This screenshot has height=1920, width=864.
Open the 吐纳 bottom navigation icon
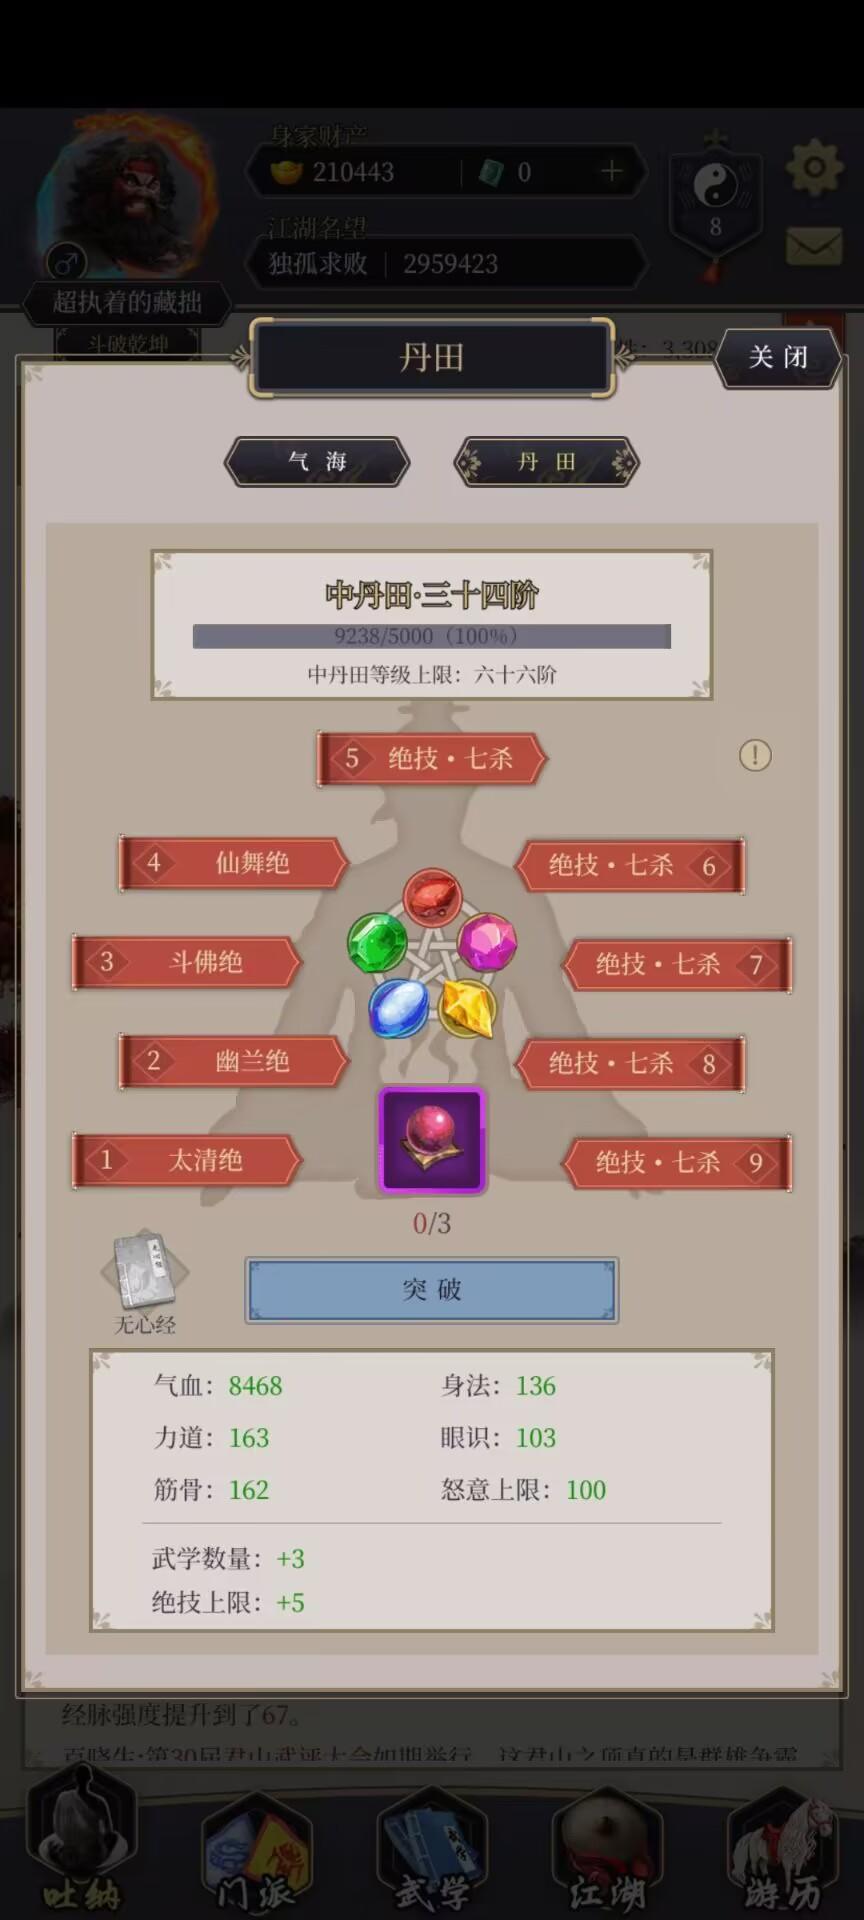pos(82,1848)
